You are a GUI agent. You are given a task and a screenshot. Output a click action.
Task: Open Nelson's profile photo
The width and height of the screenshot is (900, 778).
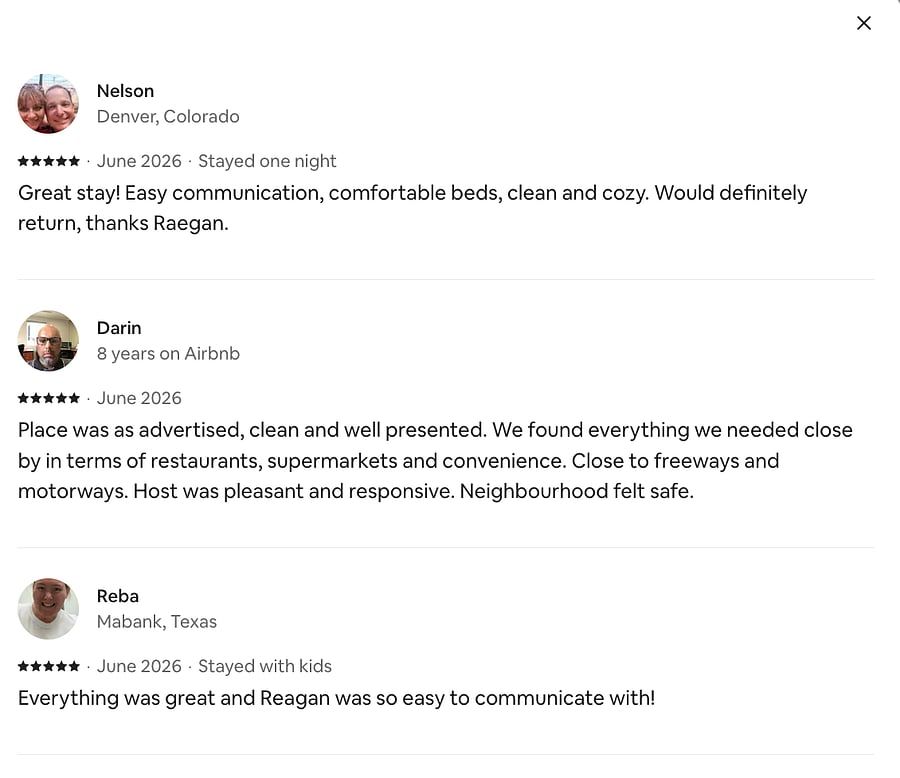pos(48,104)
